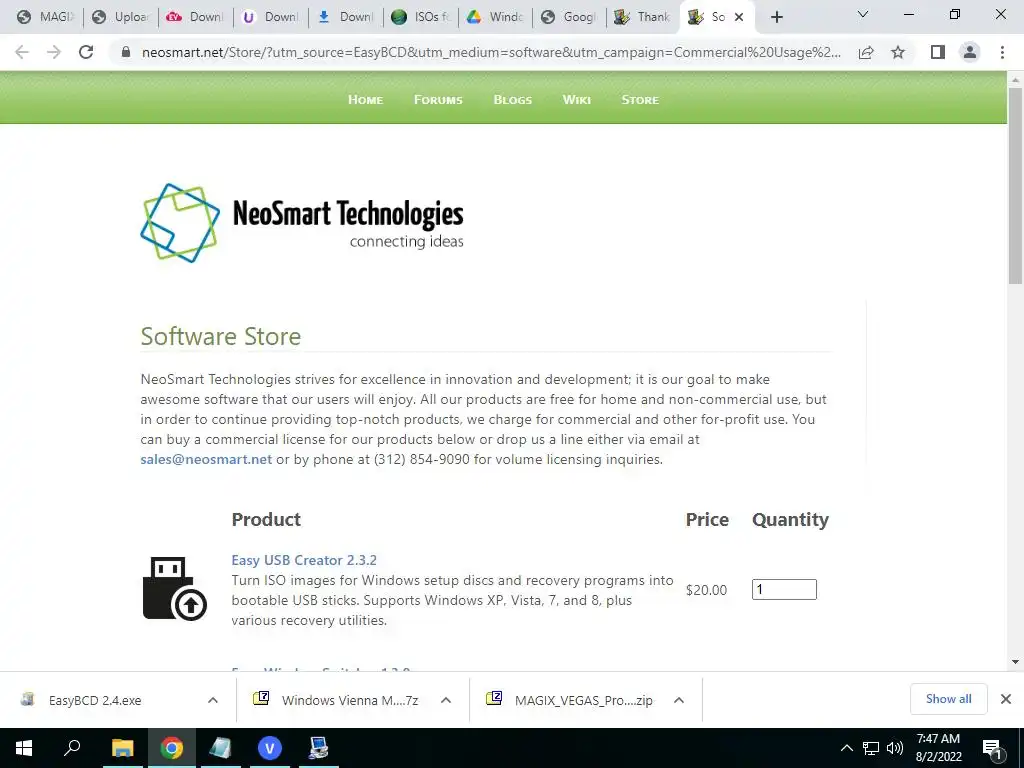Click the browser forward arrow
1024x768 pixels.
pos(54,52)
